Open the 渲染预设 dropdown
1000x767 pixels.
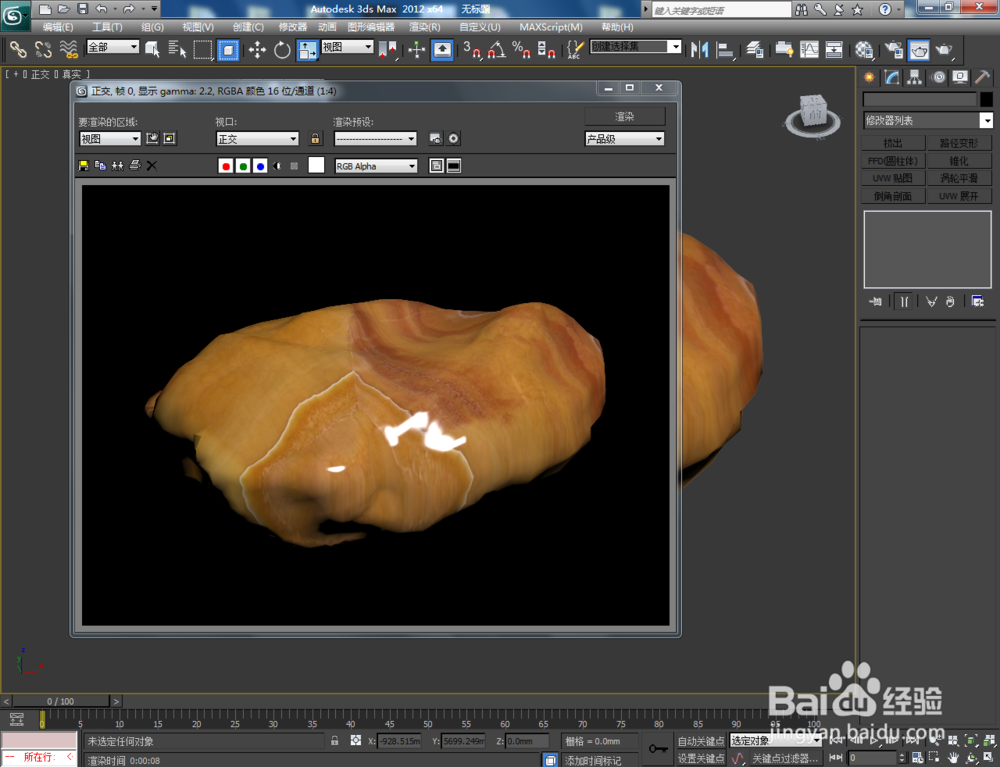(x=376, y=139)
